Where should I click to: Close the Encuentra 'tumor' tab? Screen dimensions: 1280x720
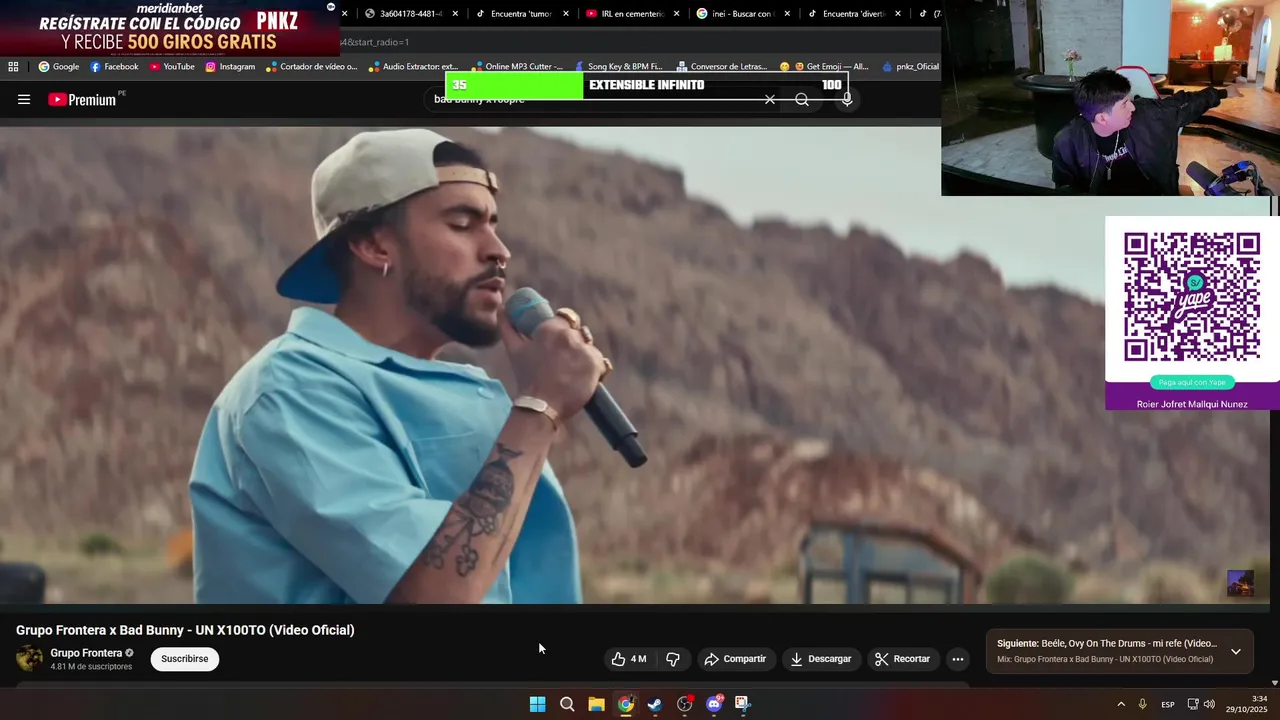point(566,14)
